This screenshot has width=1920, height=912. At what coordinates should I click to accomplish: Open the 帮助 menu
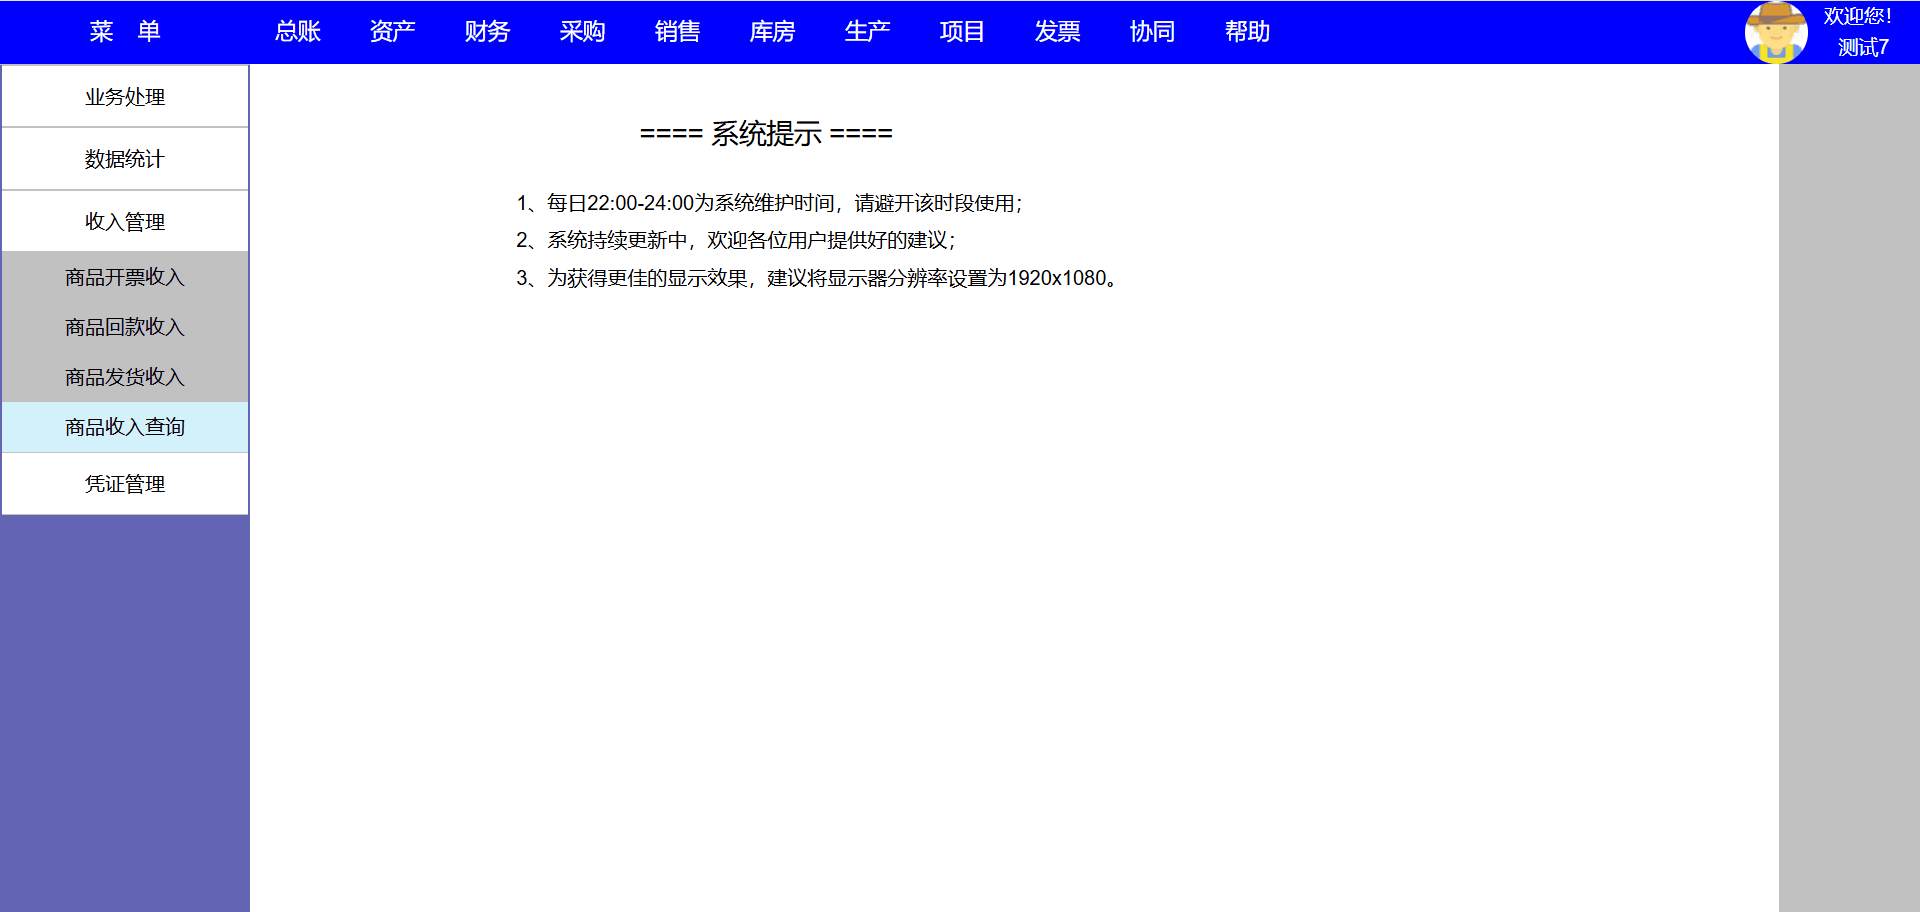[x=1247, y=32]
